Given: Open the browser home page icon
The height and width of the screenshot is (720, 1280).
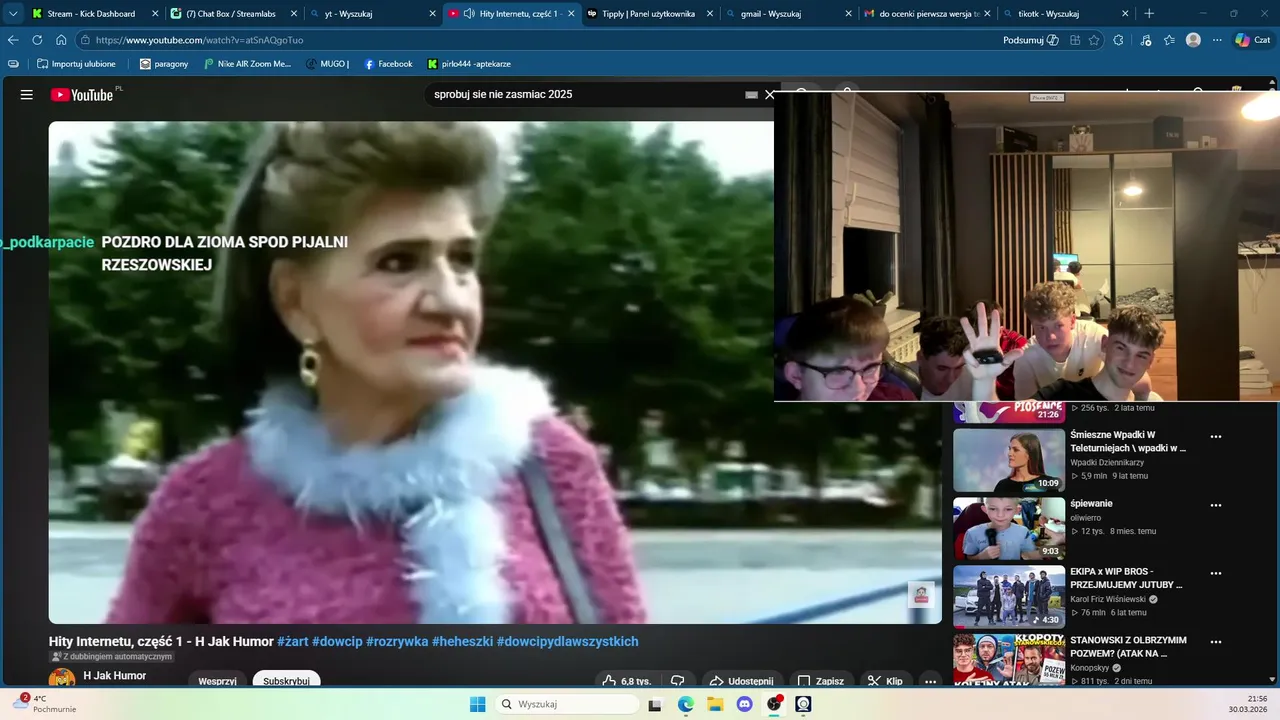Looking at the screenshot, I should (61, 40).
